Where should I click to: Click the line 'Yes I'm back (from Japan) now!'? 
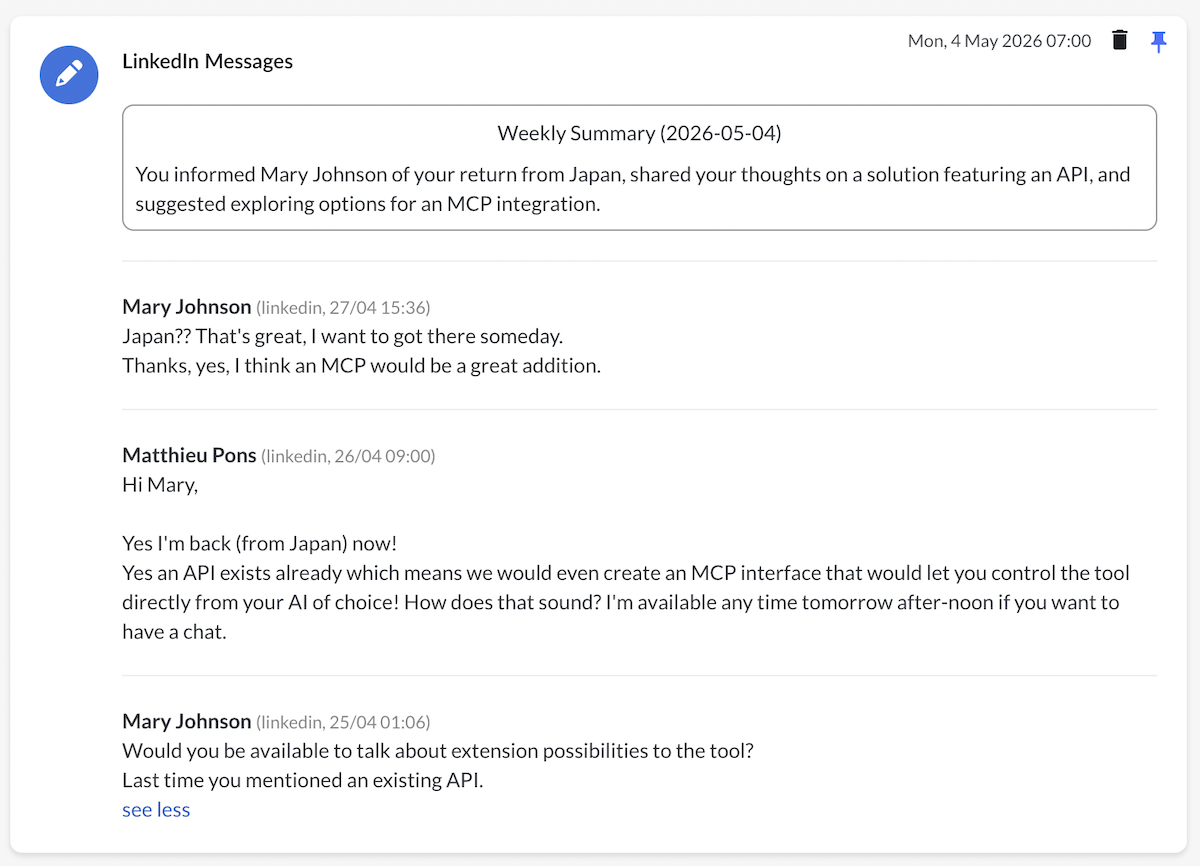click(x=260, y=544)
